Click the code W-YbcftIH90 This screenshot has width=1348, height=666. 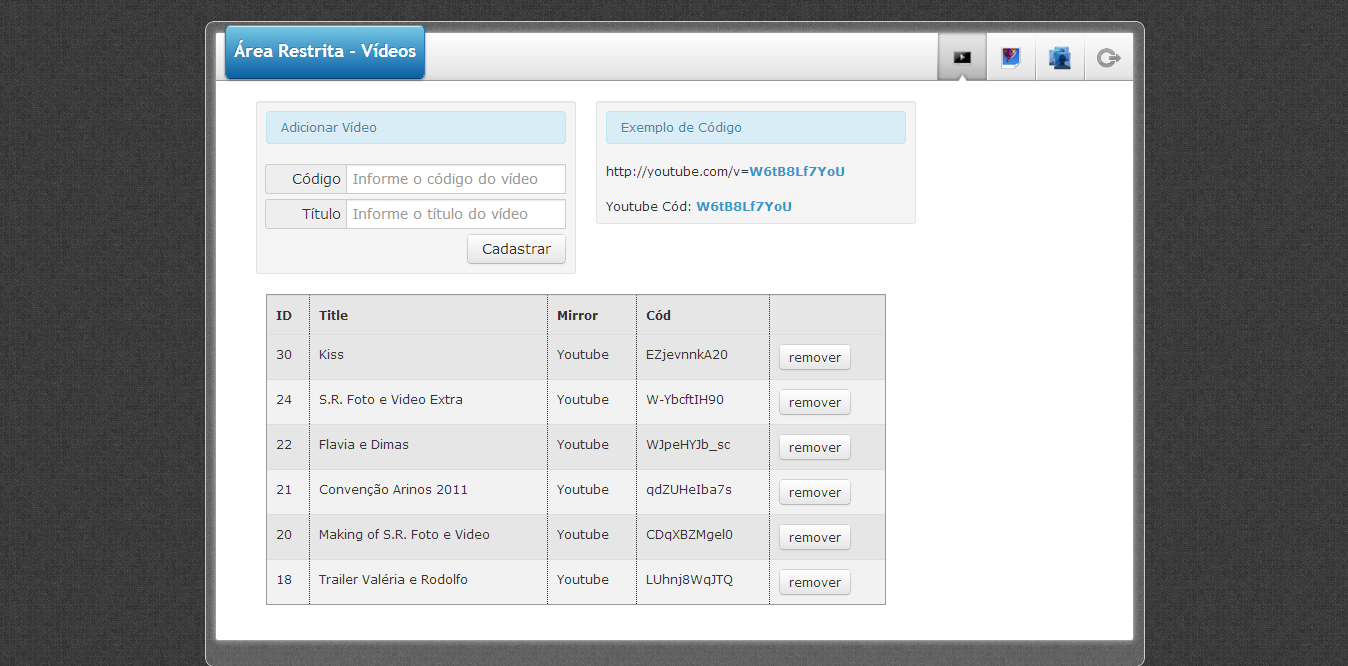685,400
